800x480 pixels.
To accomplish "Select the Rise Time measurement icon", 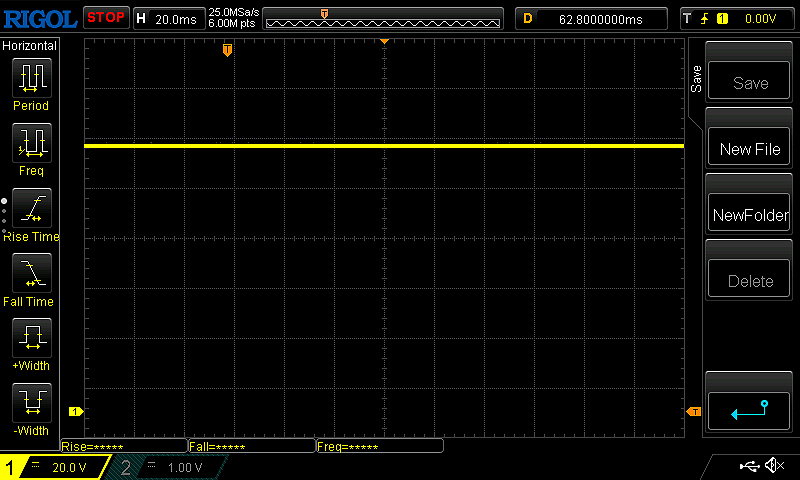I will click(x=32, y=208).
